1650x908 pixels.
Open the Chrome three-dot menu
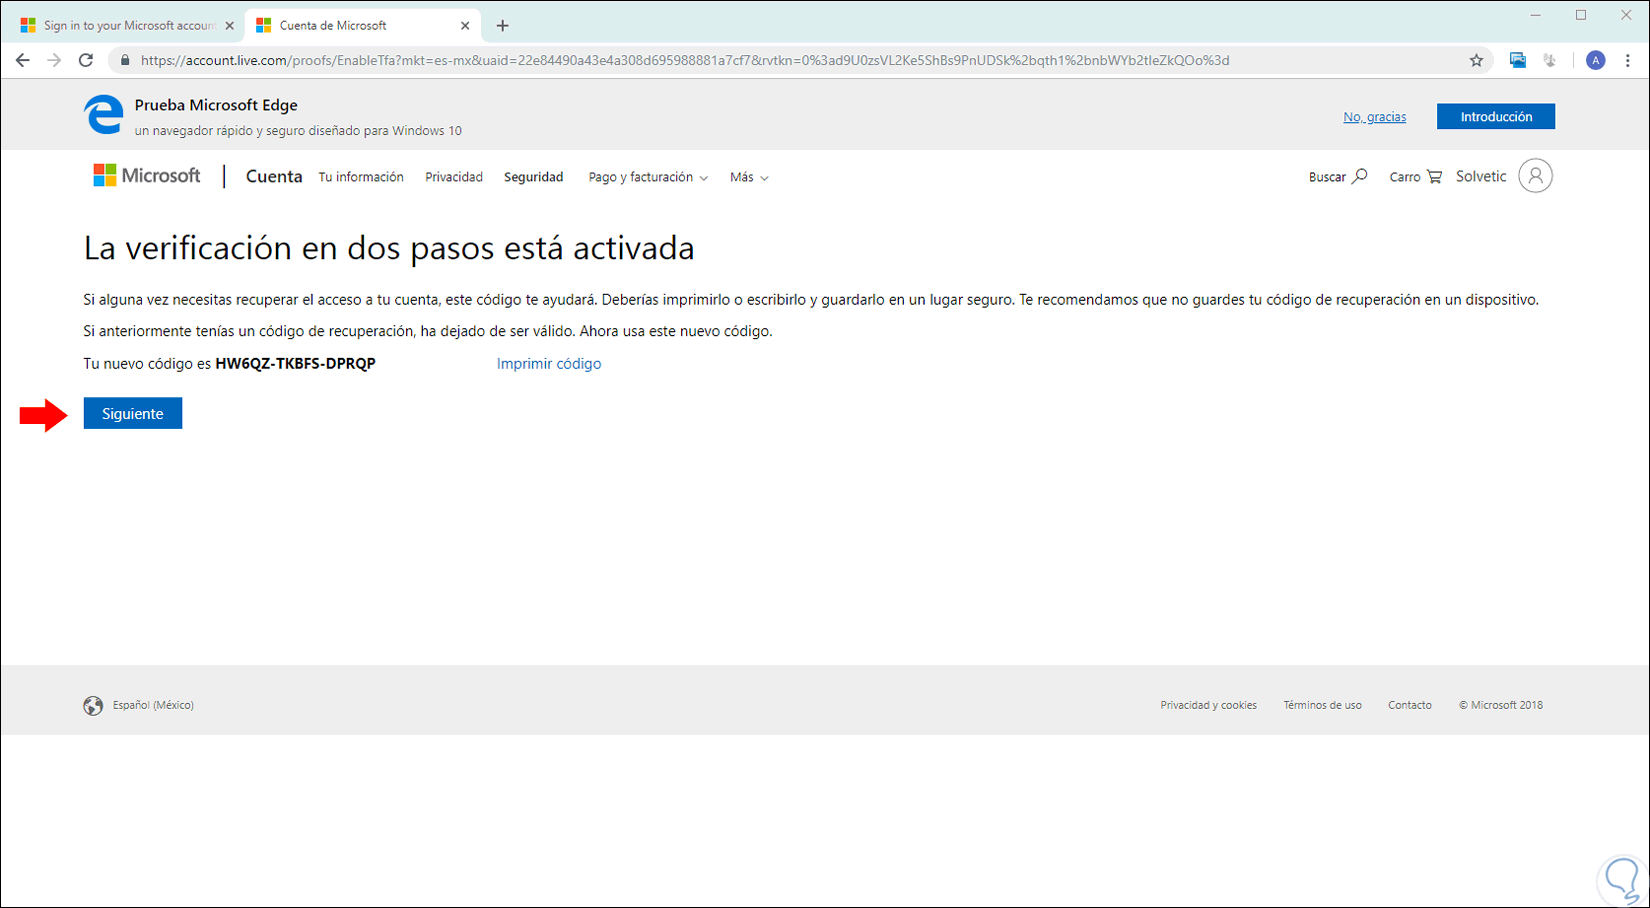1627,60
